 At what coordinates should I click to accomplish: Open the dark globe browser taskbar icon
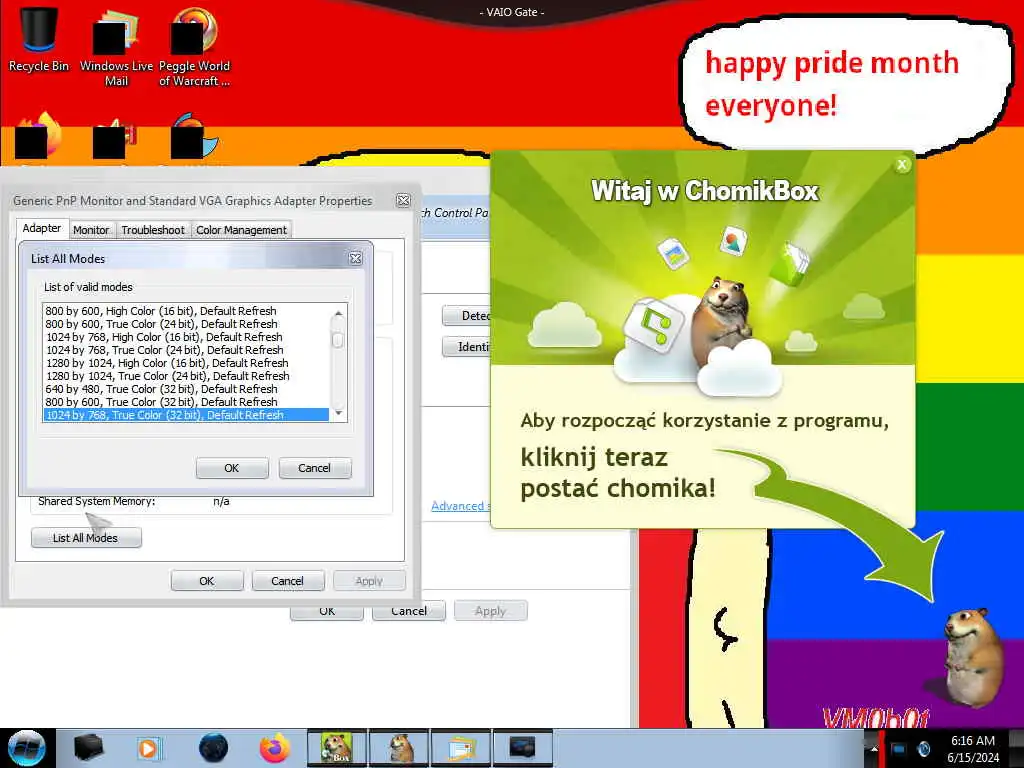[x=213, y=748]
